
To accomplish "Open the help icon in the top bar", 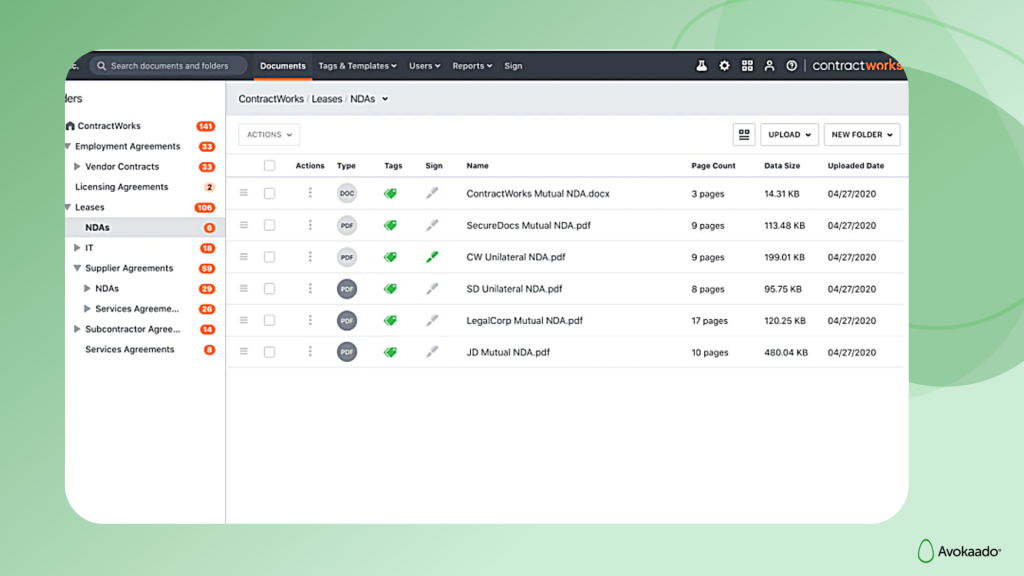I will [791, 65].
